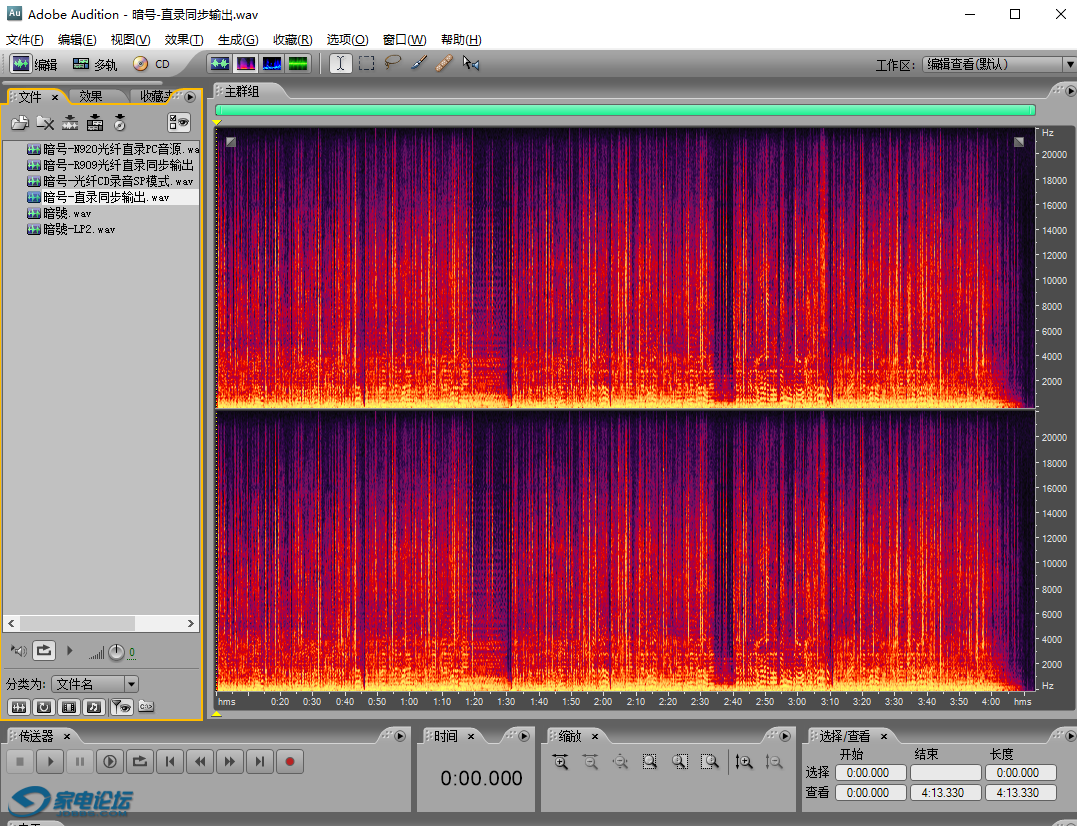
Task: Toggle Show Video Files filter button
Action: pos(68,707)
